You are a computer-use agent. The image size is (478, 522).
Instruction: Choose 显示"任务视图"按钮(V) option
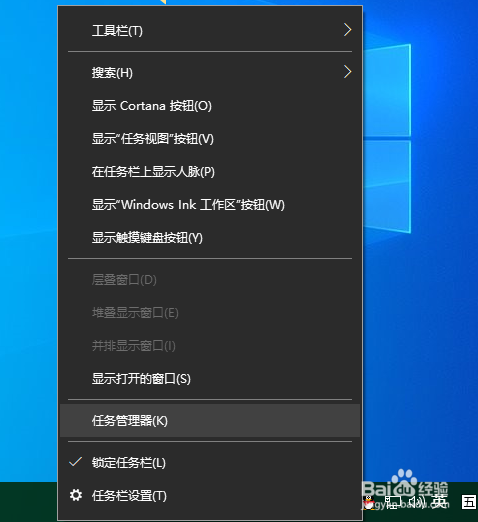coord(210,139)
